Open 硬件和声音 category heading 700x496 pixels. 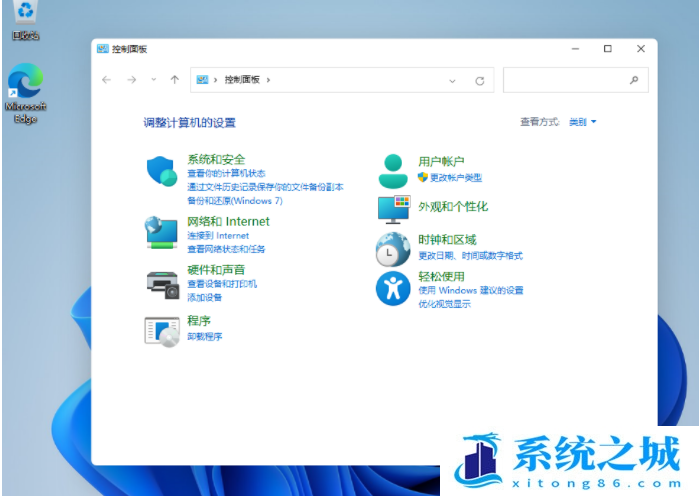pyautogui.click(x=216, y=270)
